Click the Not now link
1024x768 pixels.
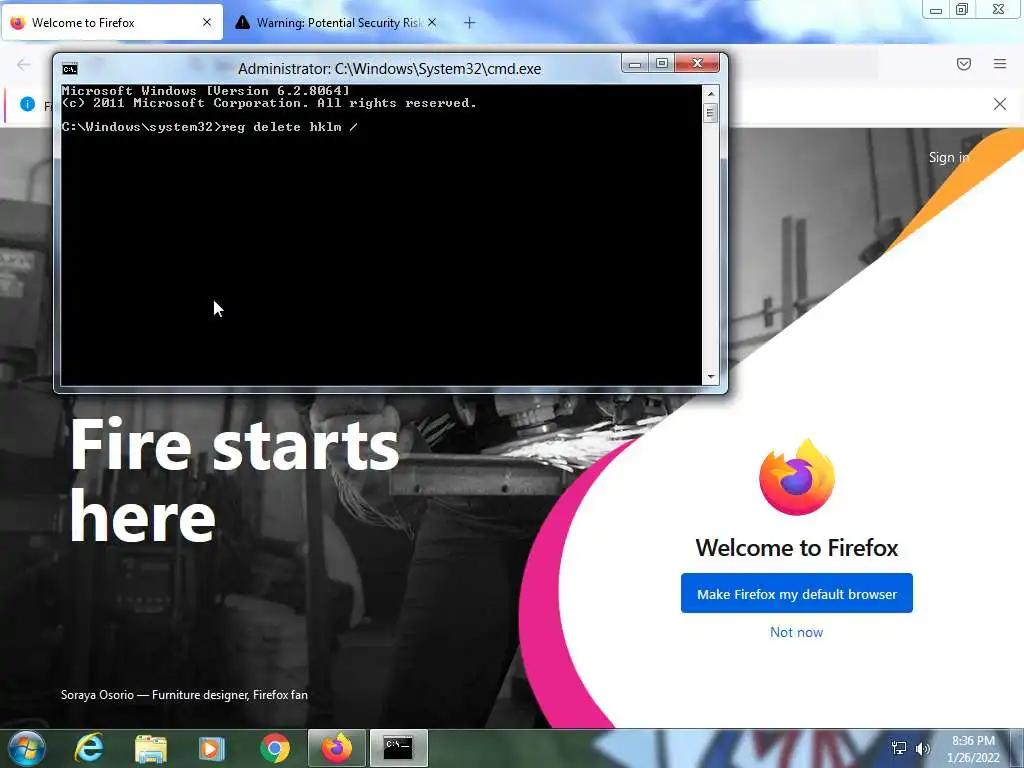(796, 632)
